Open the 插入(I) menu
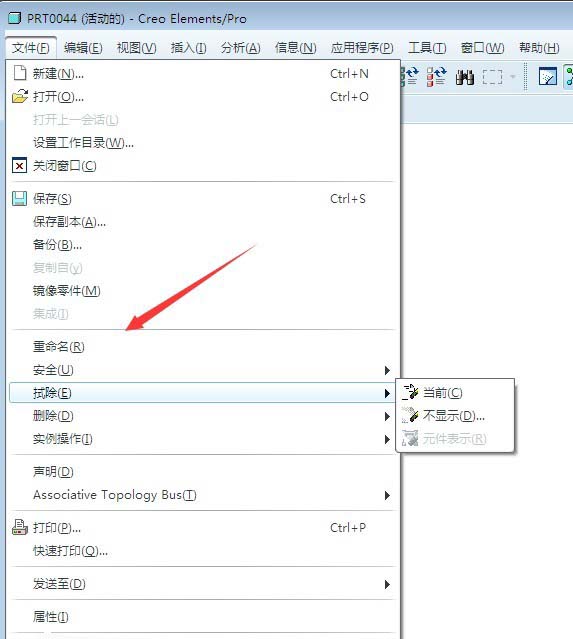Image resolution: width=573 pixels, height=639 pixels. 189,48
